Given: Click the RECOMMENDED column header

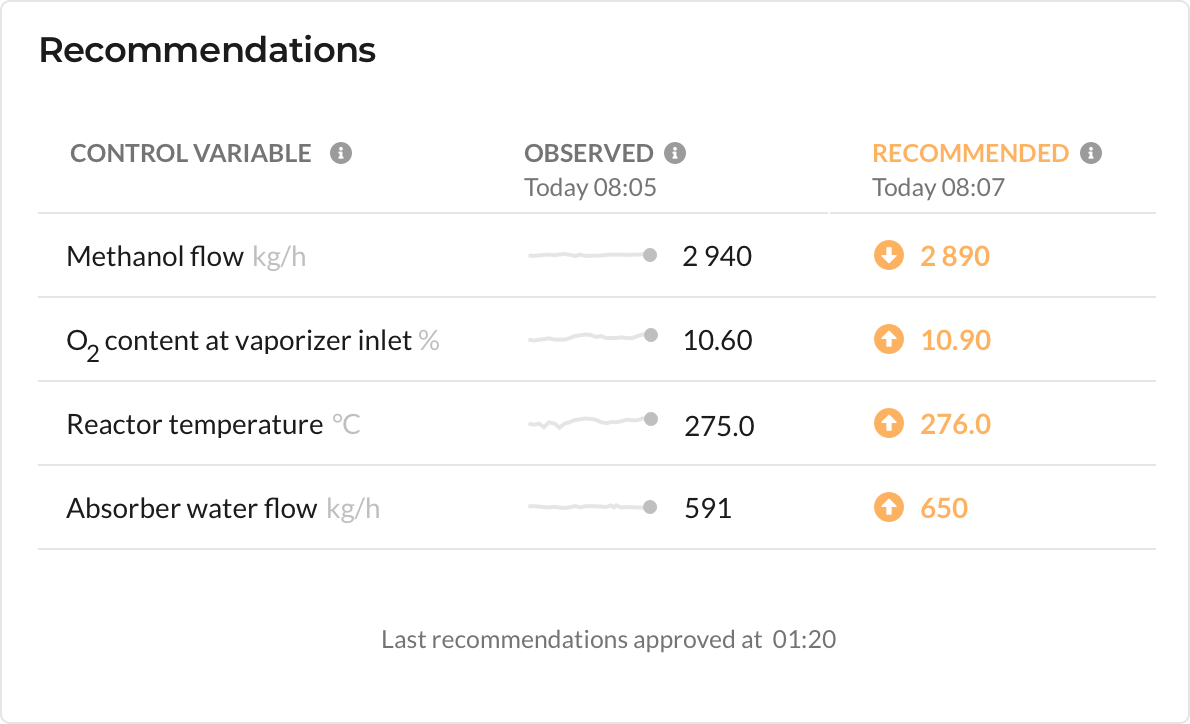Looking at the screenshot, I should [970, 153].
